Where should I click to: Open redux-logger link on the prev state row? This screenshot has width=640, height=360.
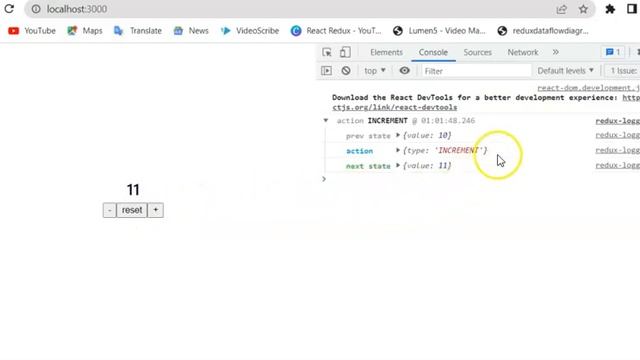[x=618, y=135]
